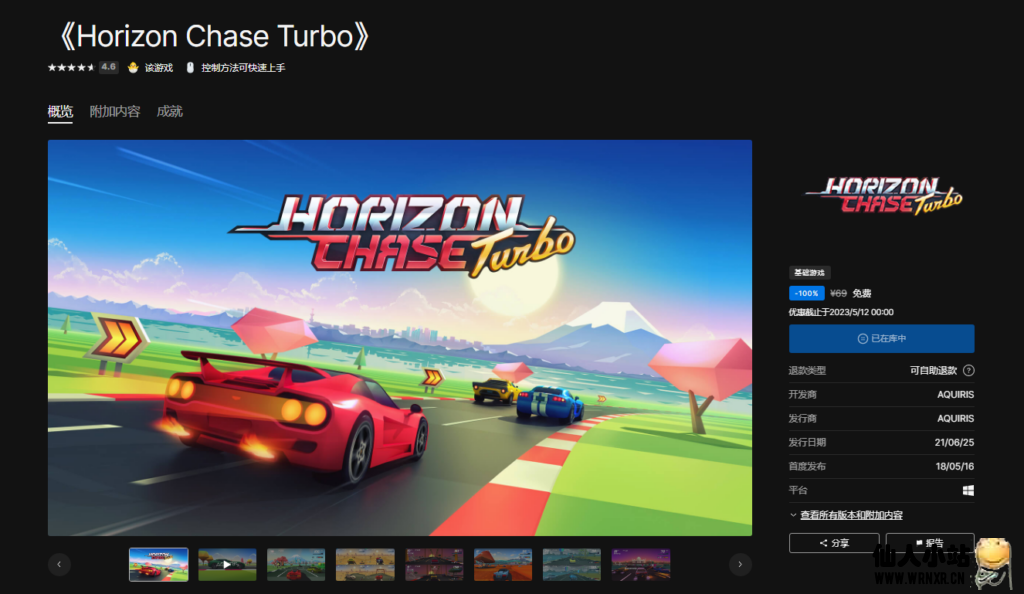Select the red car screenshot thumbnail
This screenshot has width=1024, height=594.
tap(296, 564)
